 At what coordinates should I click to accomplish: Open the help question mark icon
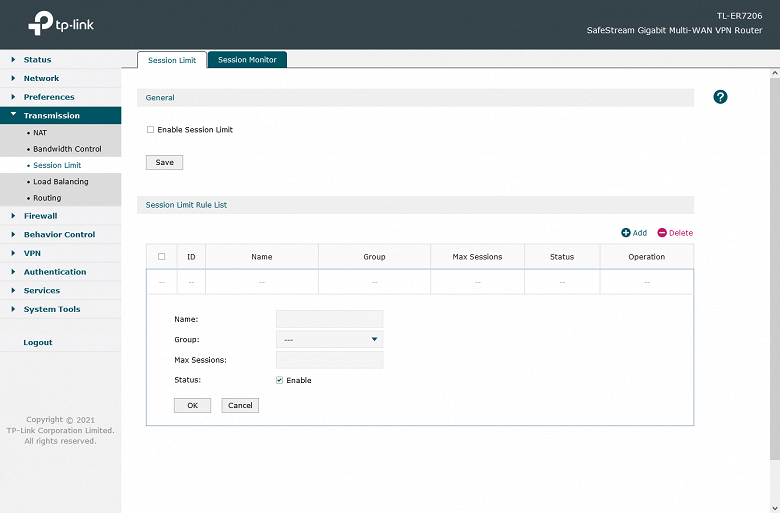tap(720, 97)
